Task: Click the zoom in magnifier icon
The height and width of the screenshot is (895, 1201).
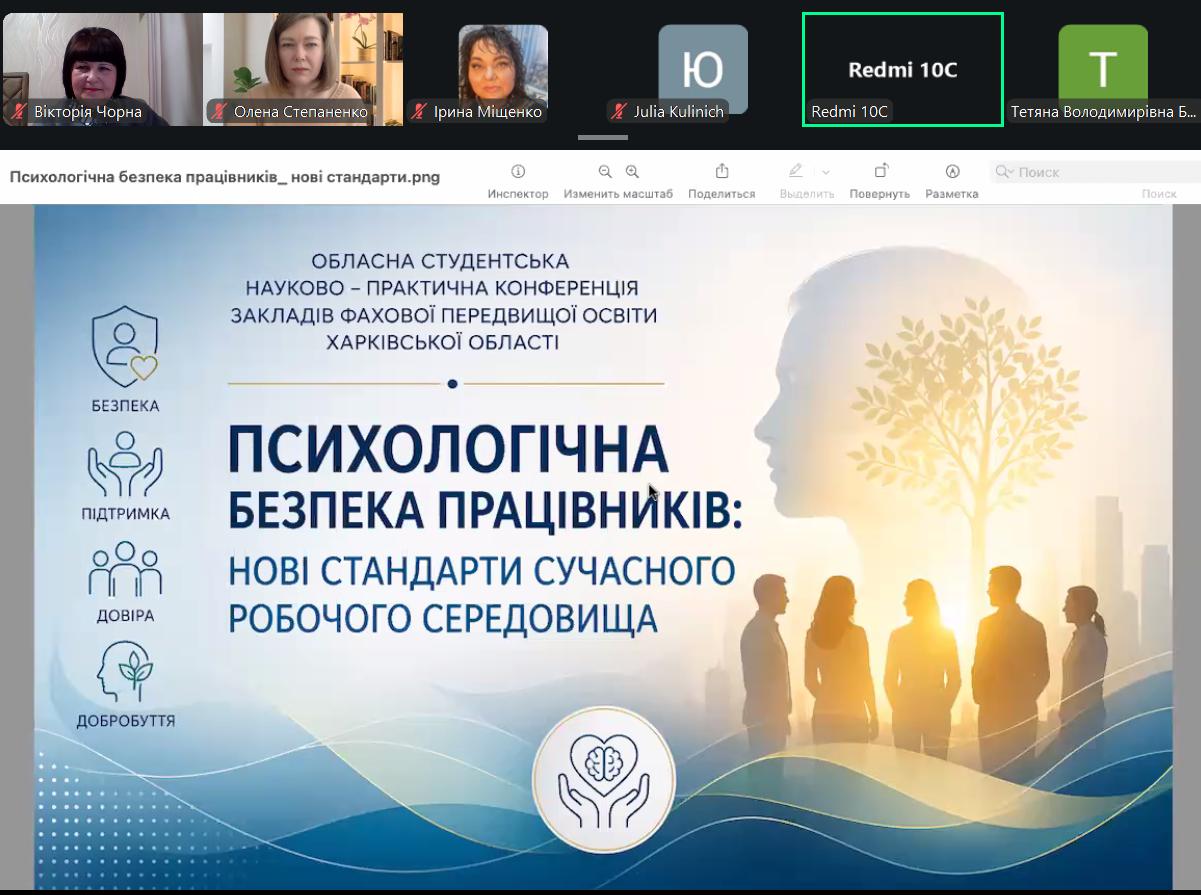Action: [x=632, y=171]
